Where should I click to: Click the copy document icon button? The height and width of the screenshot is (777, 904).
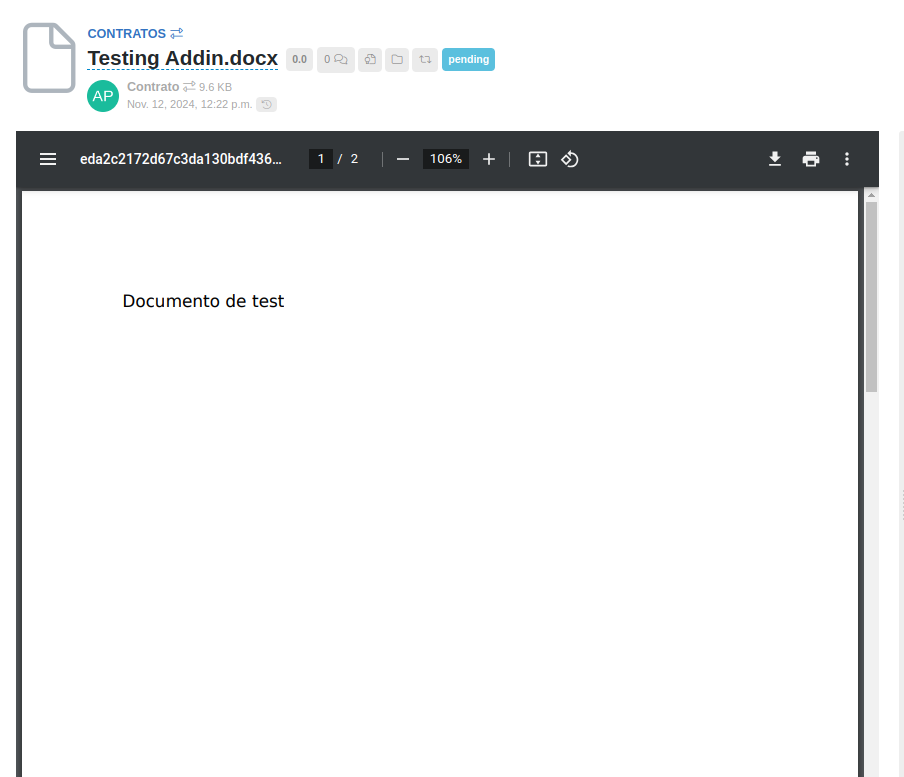[x=370, y=60]
